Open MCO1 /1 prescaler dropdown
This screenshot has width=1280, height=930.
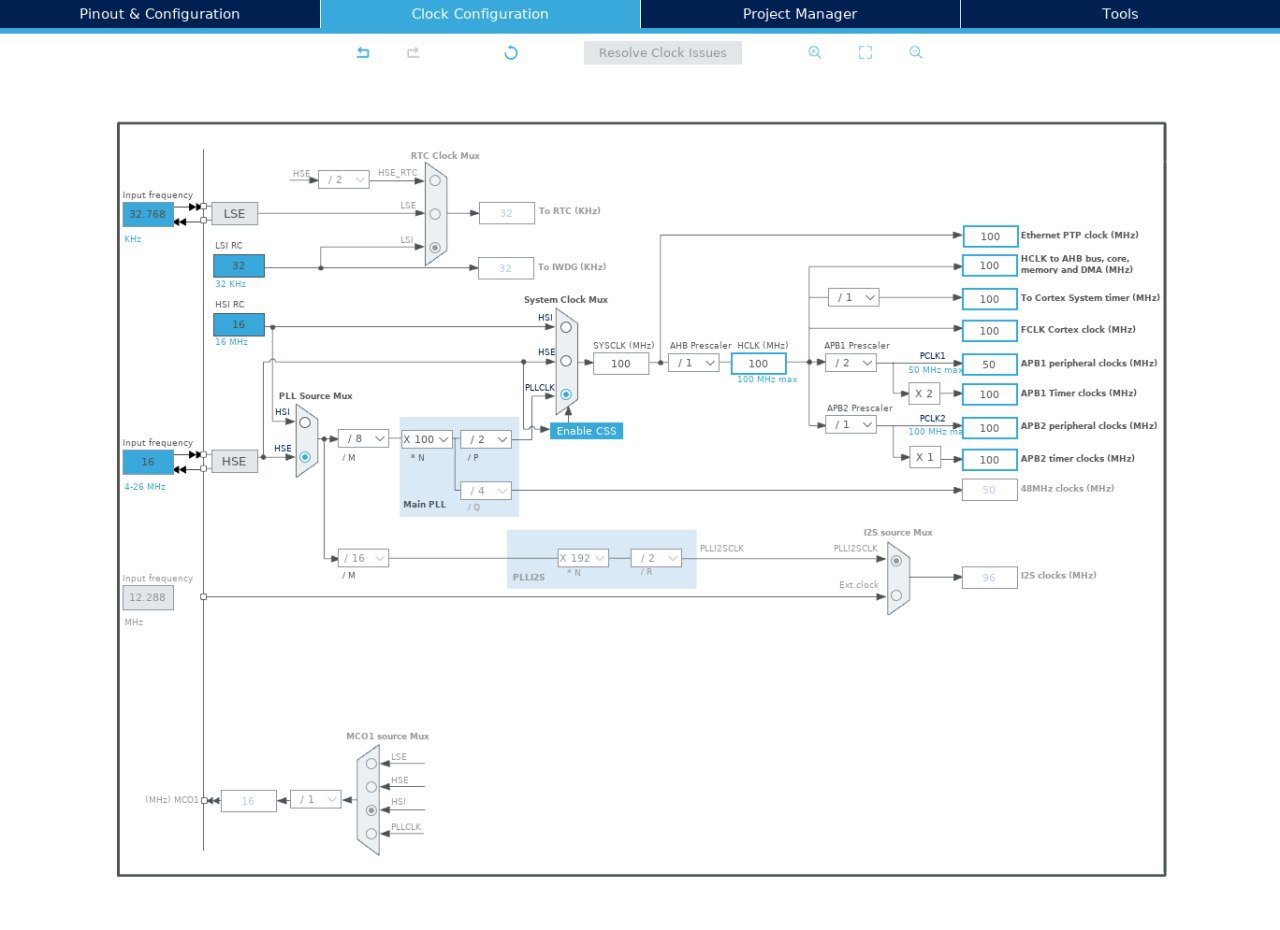click(316, 800)
